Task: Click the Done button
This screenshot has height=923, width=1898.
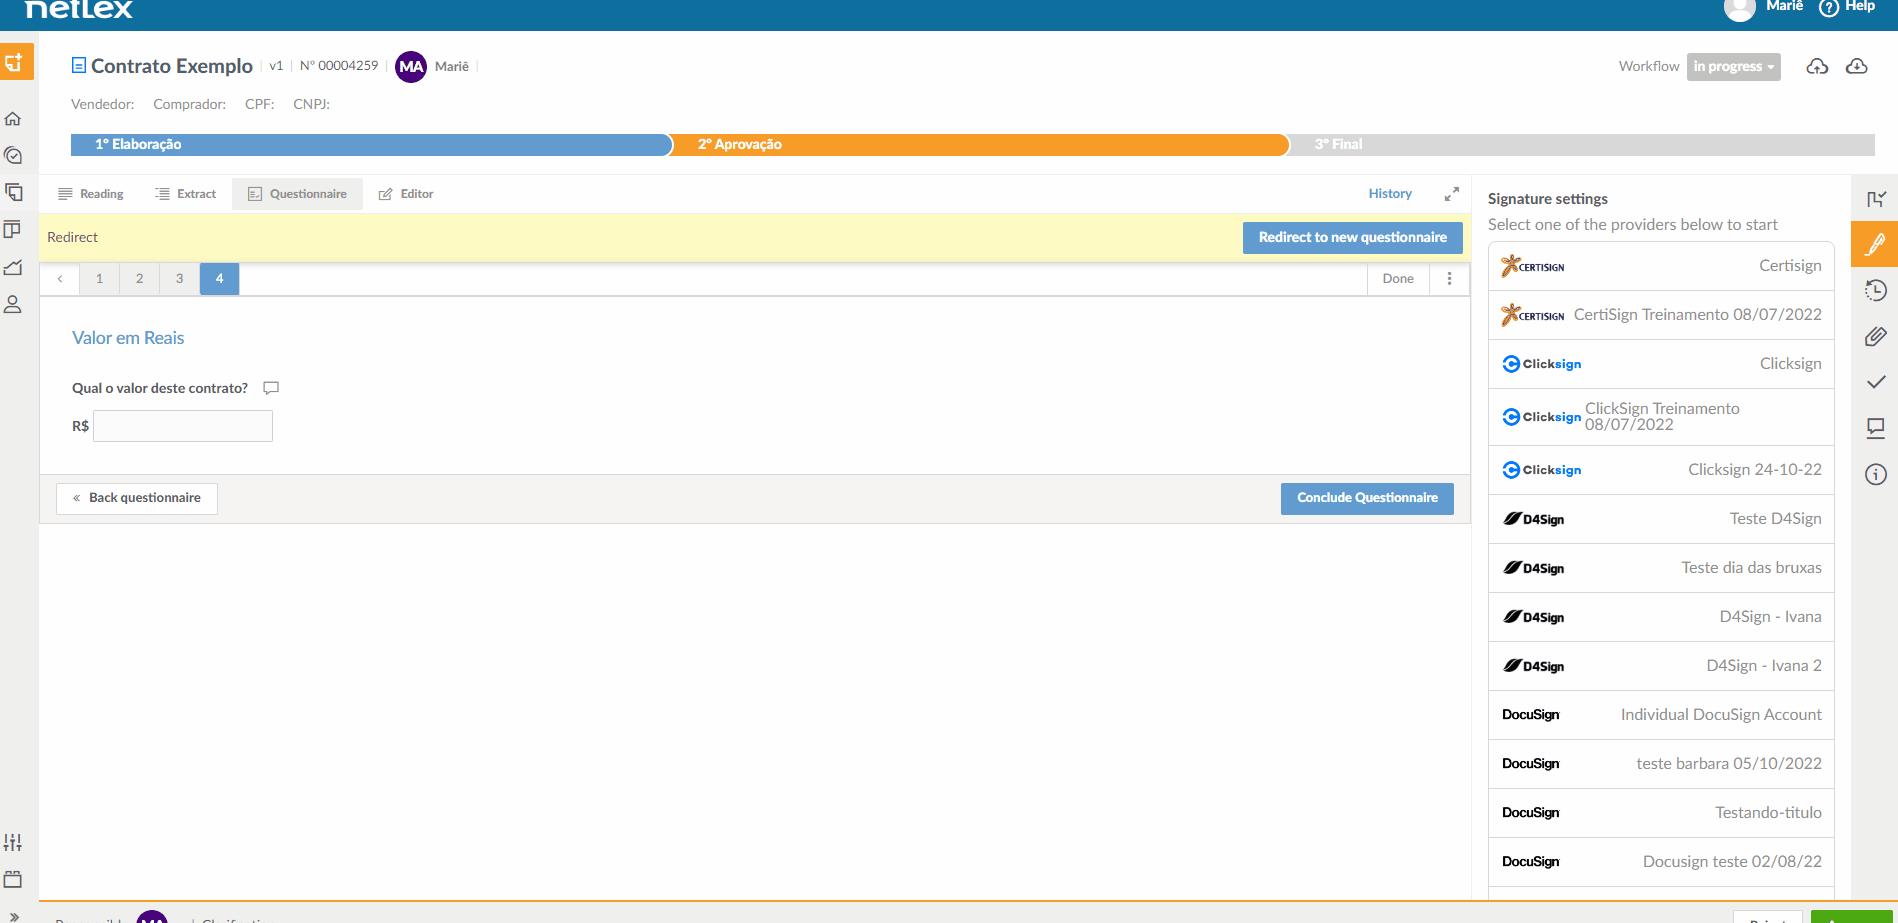Action: point(1398,279)
